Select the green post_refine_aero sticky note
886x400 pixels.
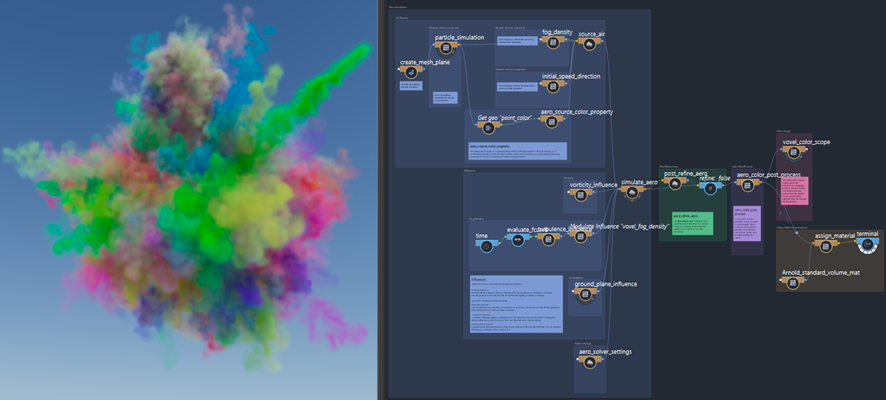click(x=693, y=224)
